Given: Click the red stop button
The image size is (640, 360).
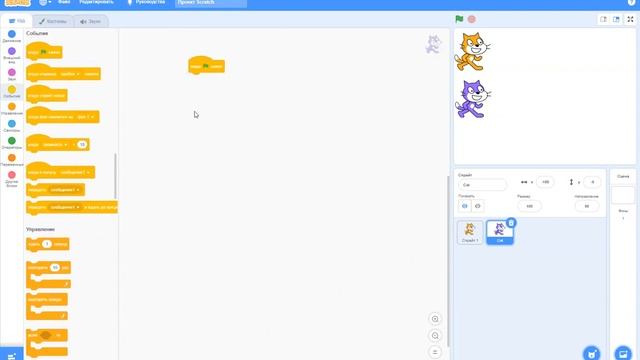Looking at the screenshot, I should pyautogui.click(x=471, y=19).
